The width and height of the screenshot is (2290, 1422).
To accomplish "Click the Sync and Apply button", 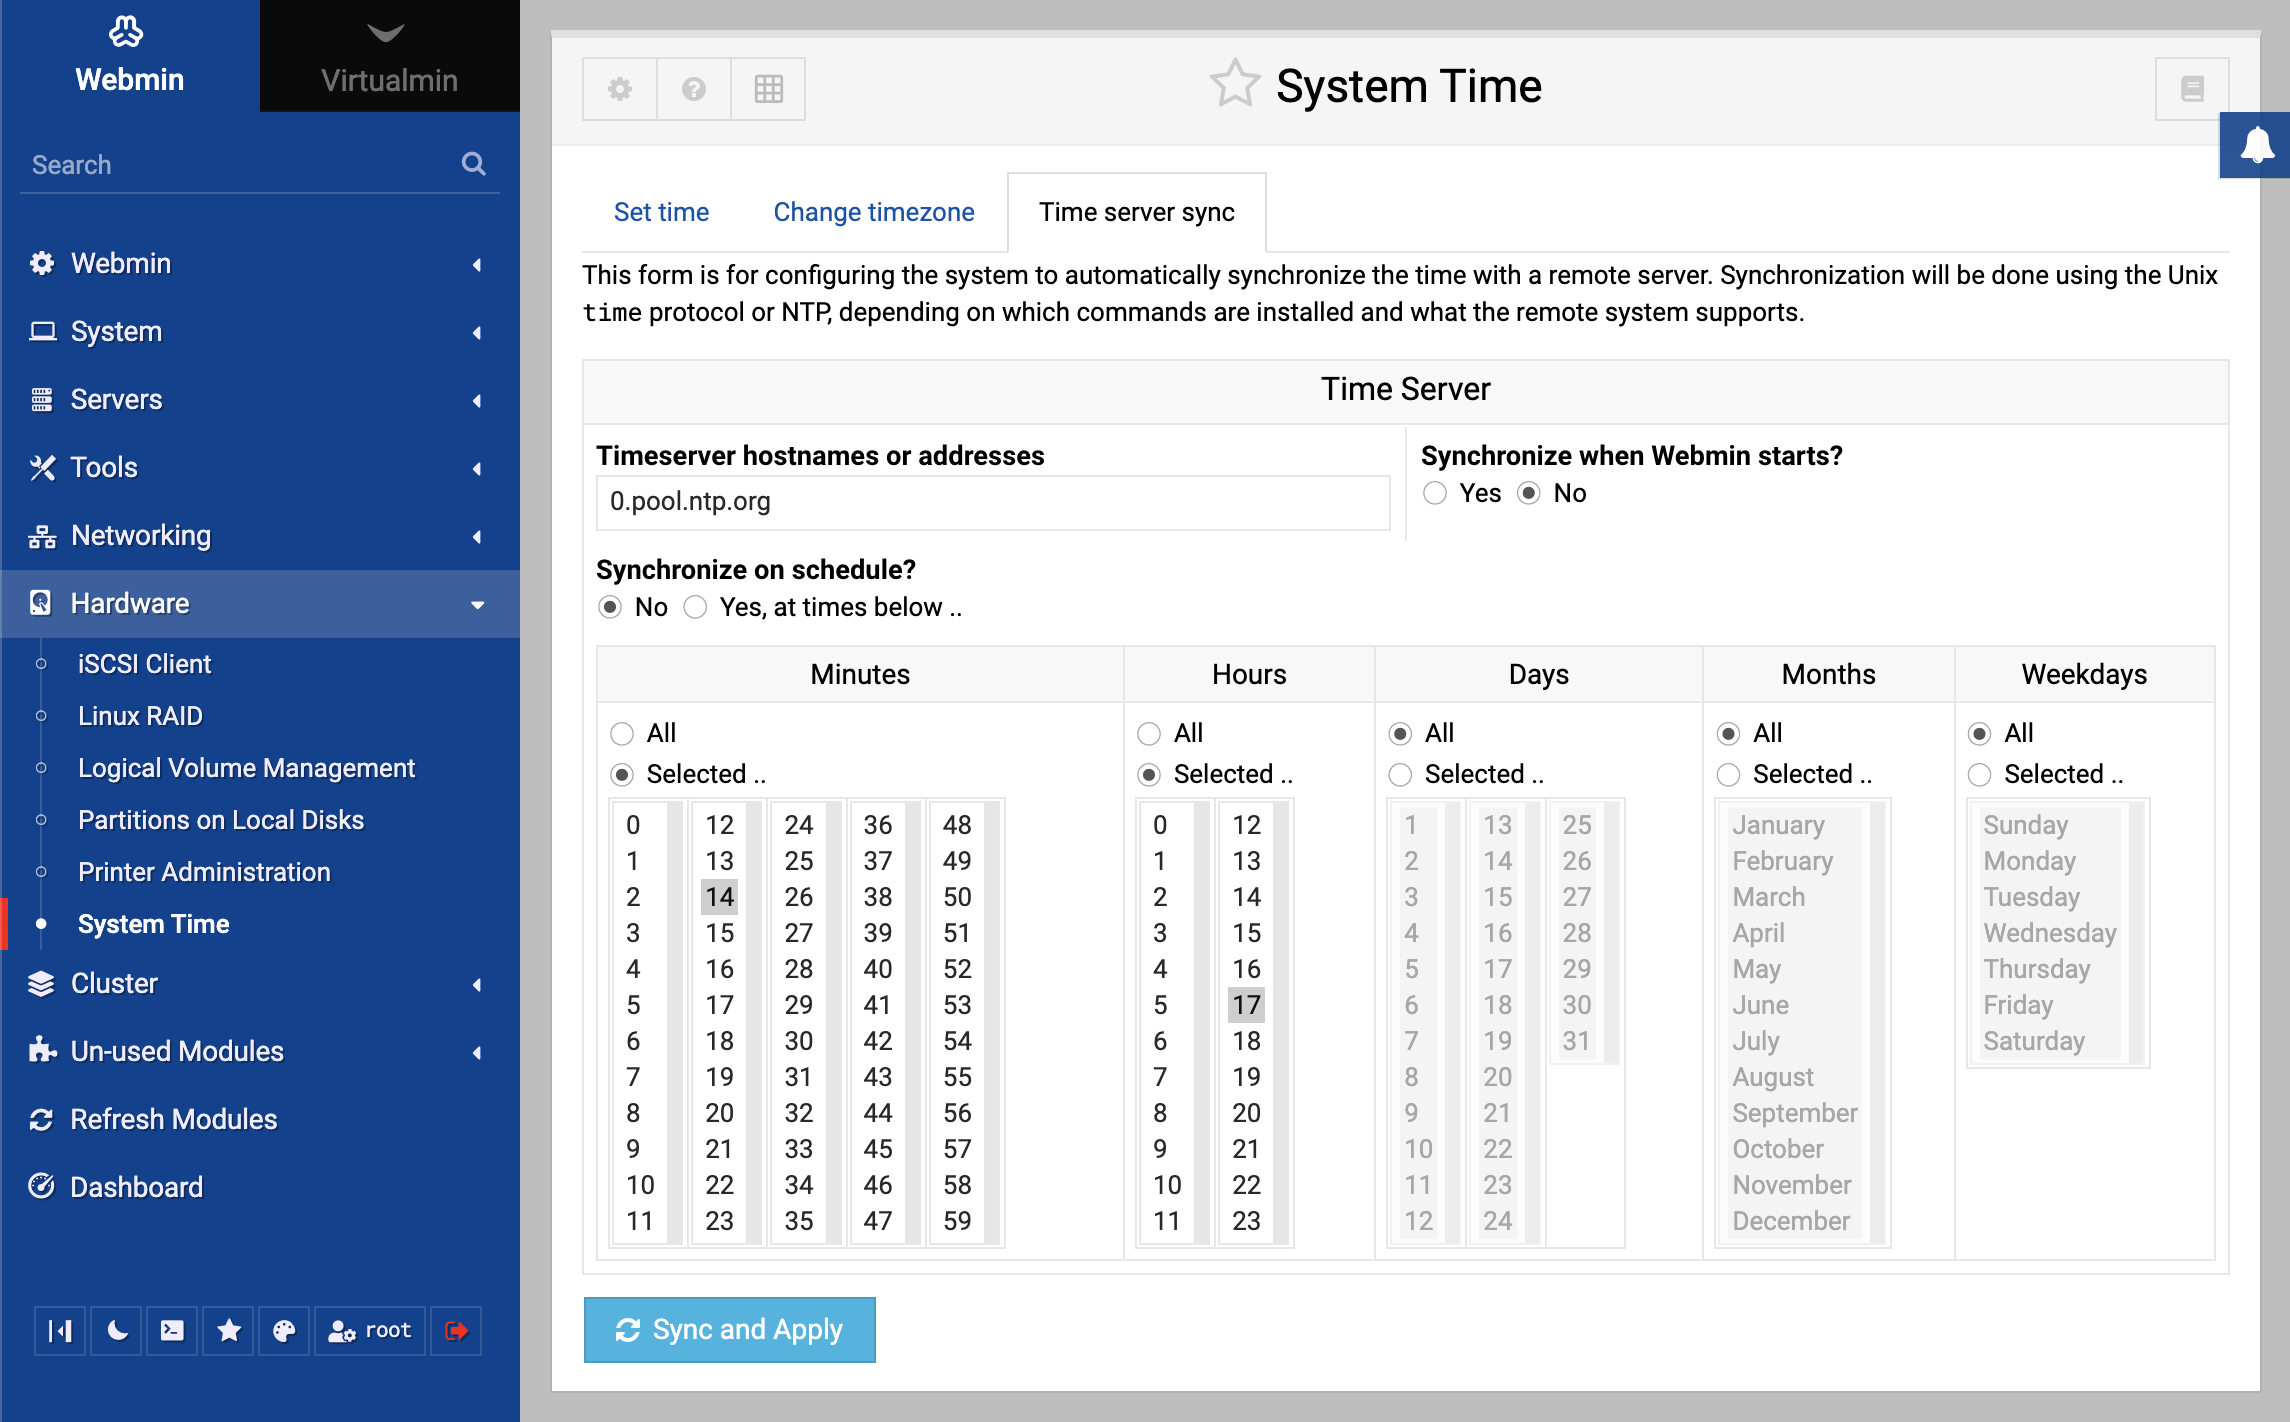I will 730,1330.
